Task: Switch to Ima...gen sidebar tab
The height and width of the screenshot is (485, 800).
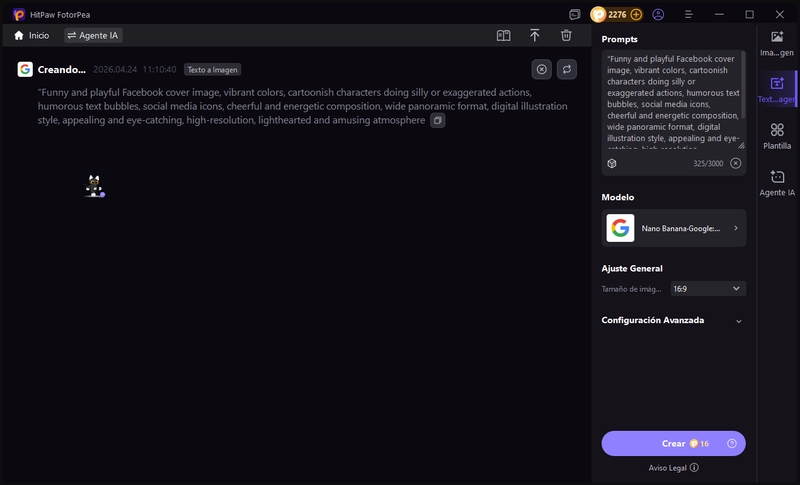Action: tap(777, 43)
